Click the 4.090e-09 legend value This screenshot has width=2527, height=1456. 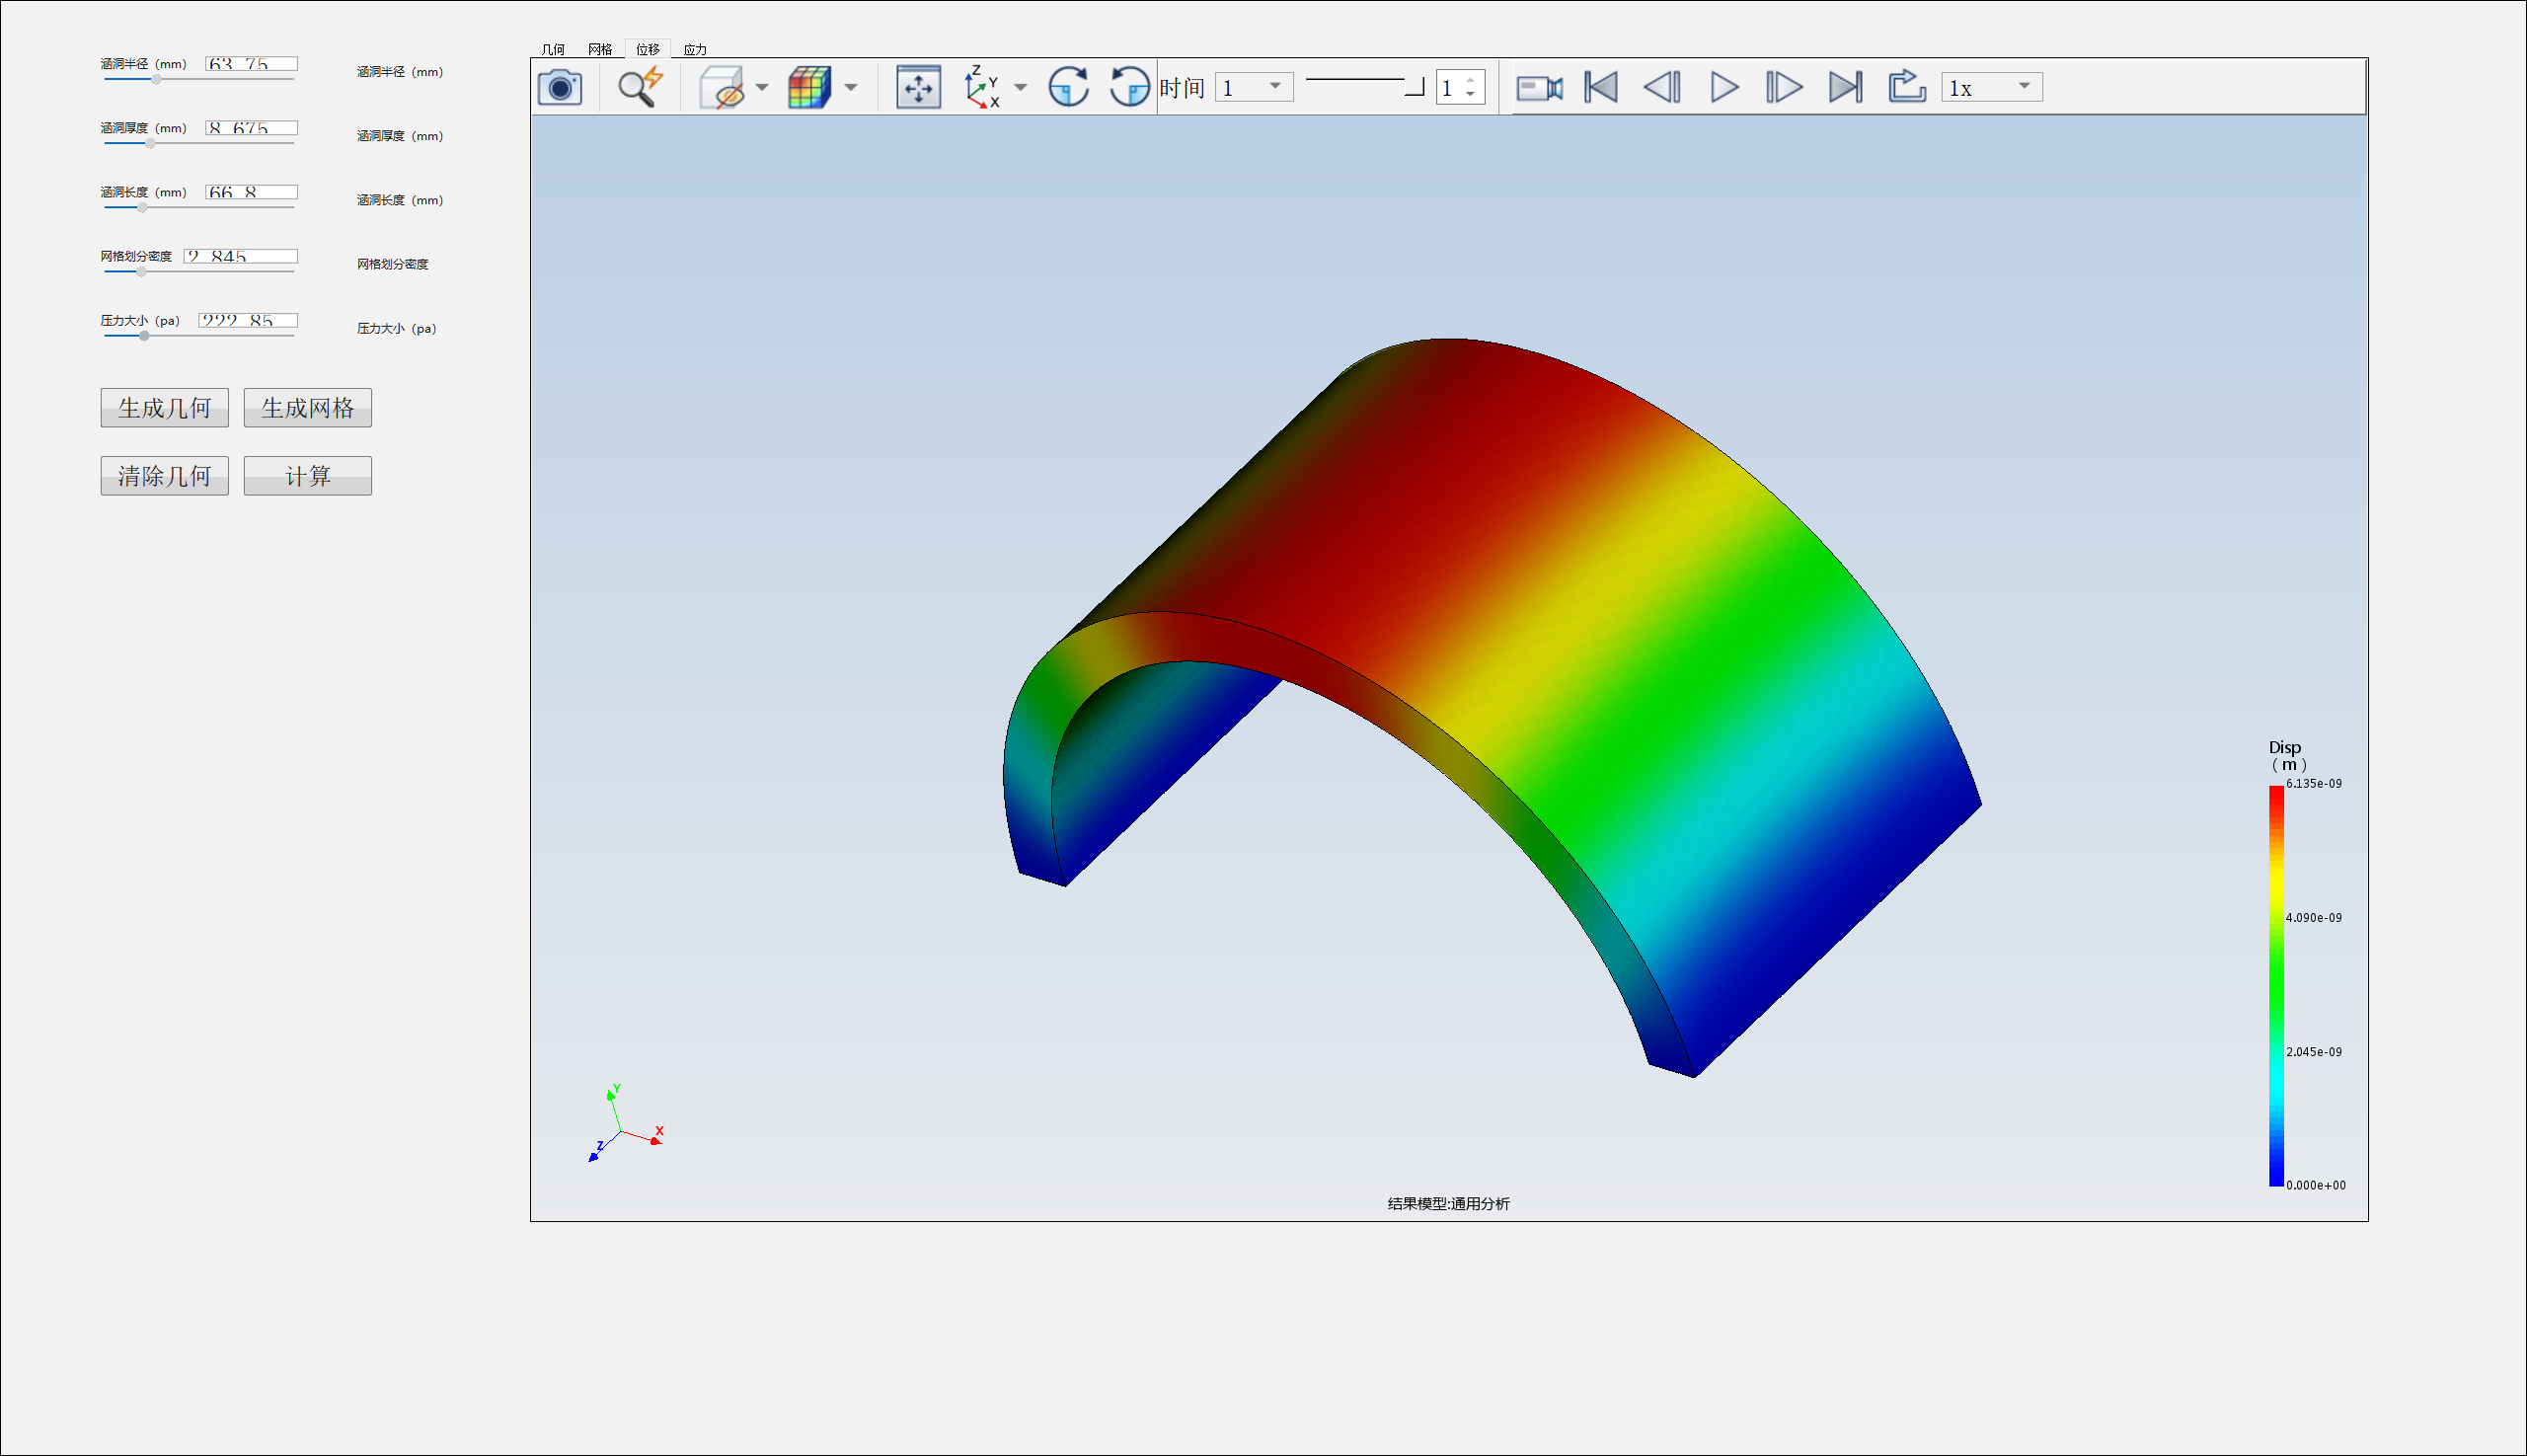tap(2313, 918)
